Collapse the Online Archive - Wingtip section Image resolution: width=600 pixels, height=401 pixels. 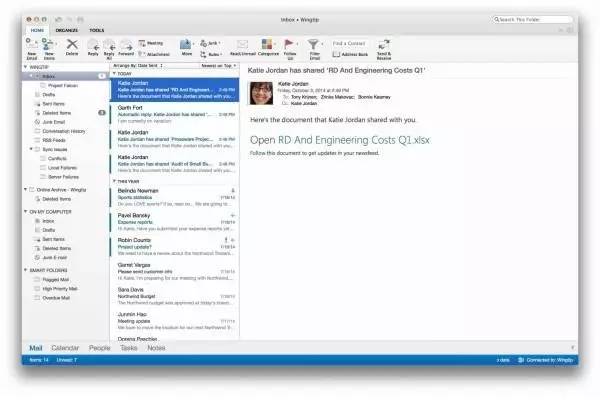[26, 189]
